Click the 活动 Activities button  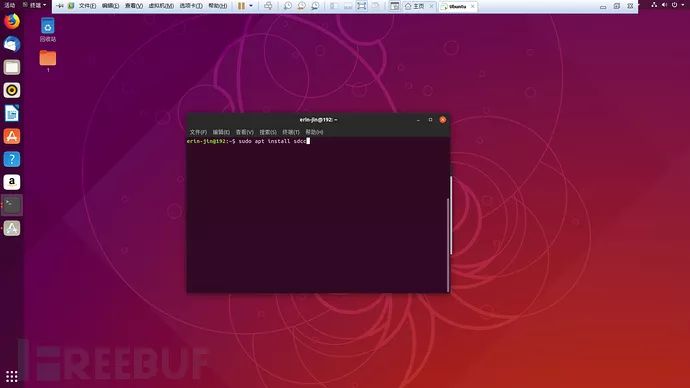[x=9, y=5]
